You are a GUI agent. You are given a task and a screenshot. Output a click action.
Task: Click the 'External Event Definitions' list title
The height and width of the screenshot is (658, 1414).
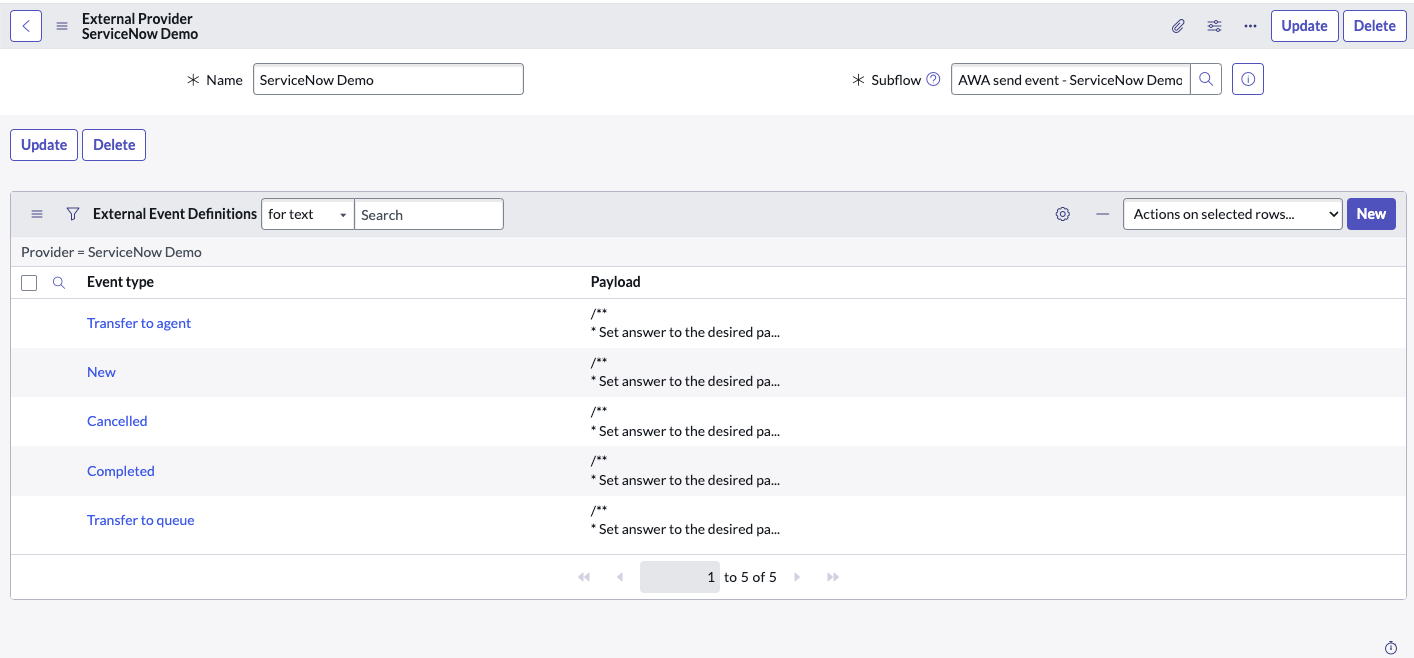tap(175, 214)
